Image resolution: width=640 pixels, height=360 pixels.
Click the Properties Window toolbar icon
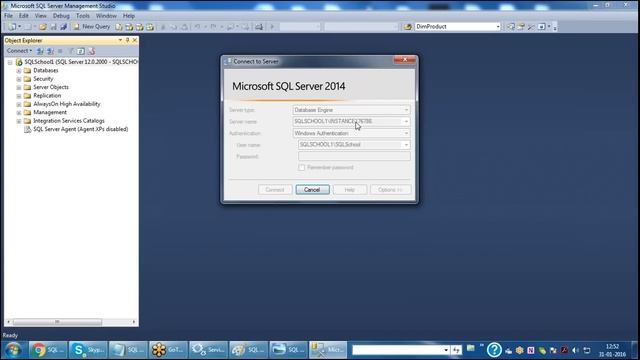tap(521, 27)
